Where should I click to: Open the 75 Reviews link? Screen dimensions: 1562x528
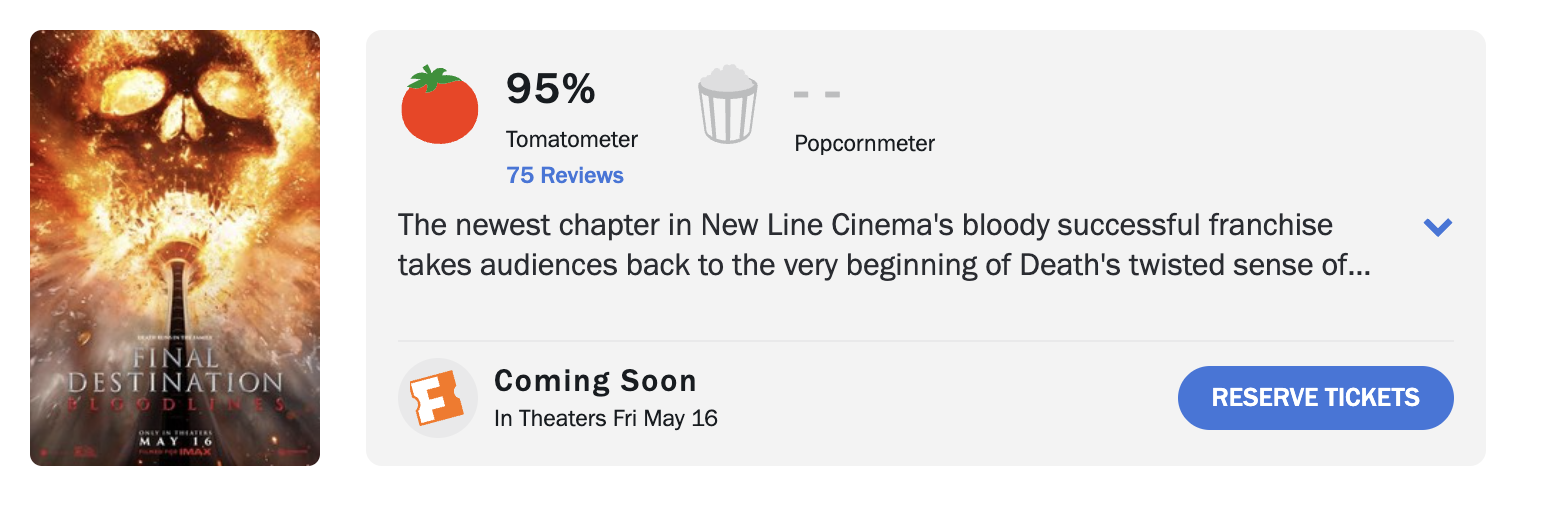click(565, 175)
